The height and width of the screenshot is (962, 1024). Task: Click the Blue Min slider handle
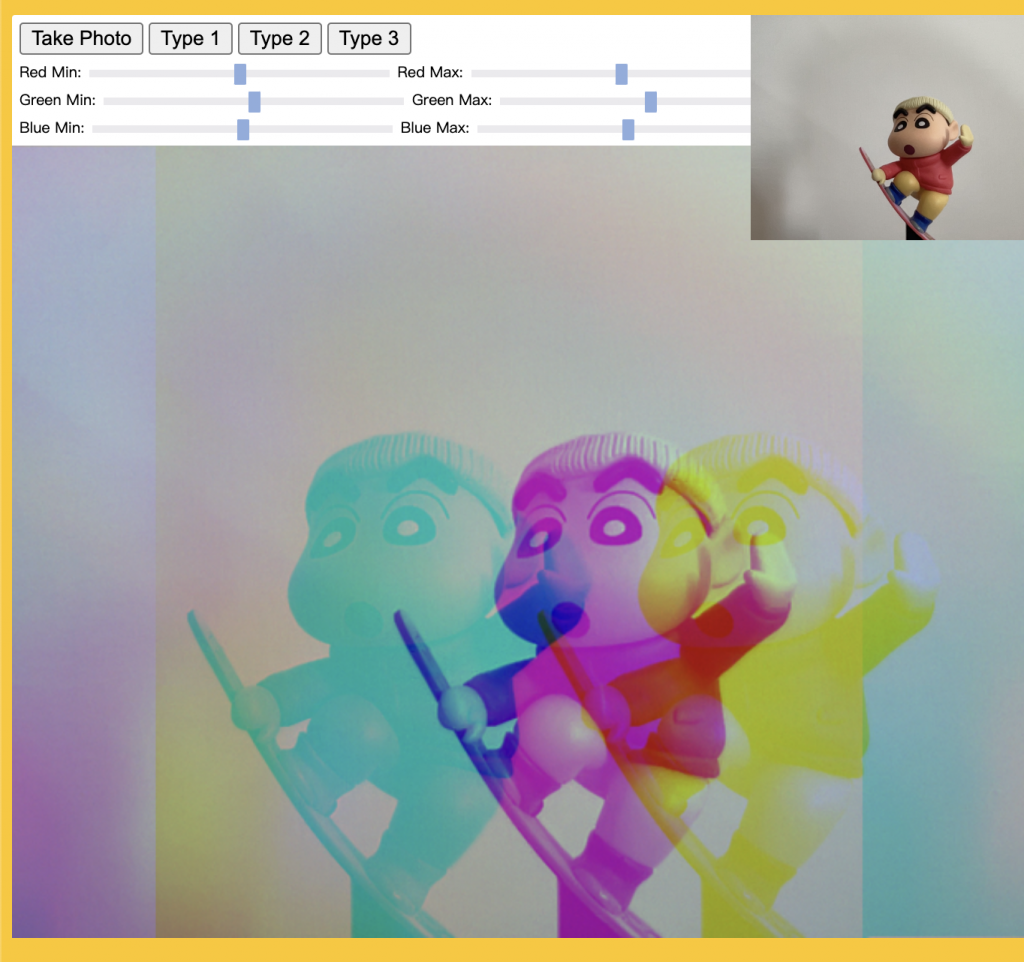pos(243,129)
